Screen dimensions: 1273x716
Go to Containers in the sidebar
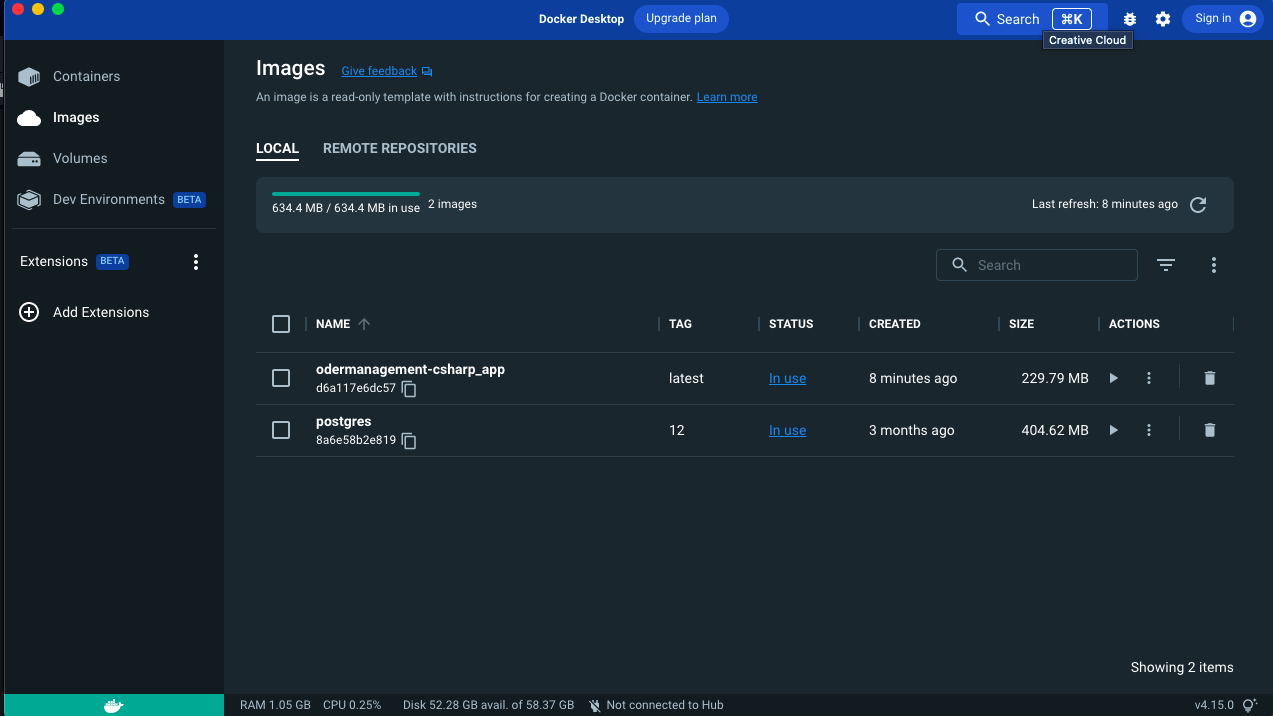86,76
